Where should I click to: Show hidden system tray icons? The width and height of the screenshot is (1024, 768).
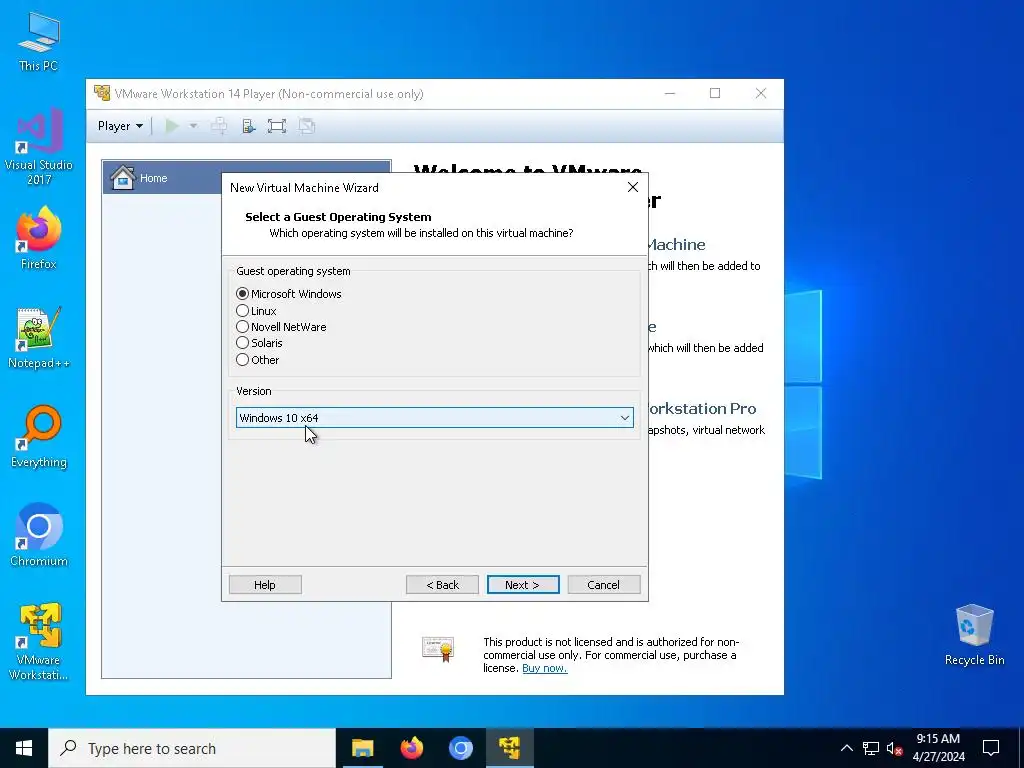846,748
